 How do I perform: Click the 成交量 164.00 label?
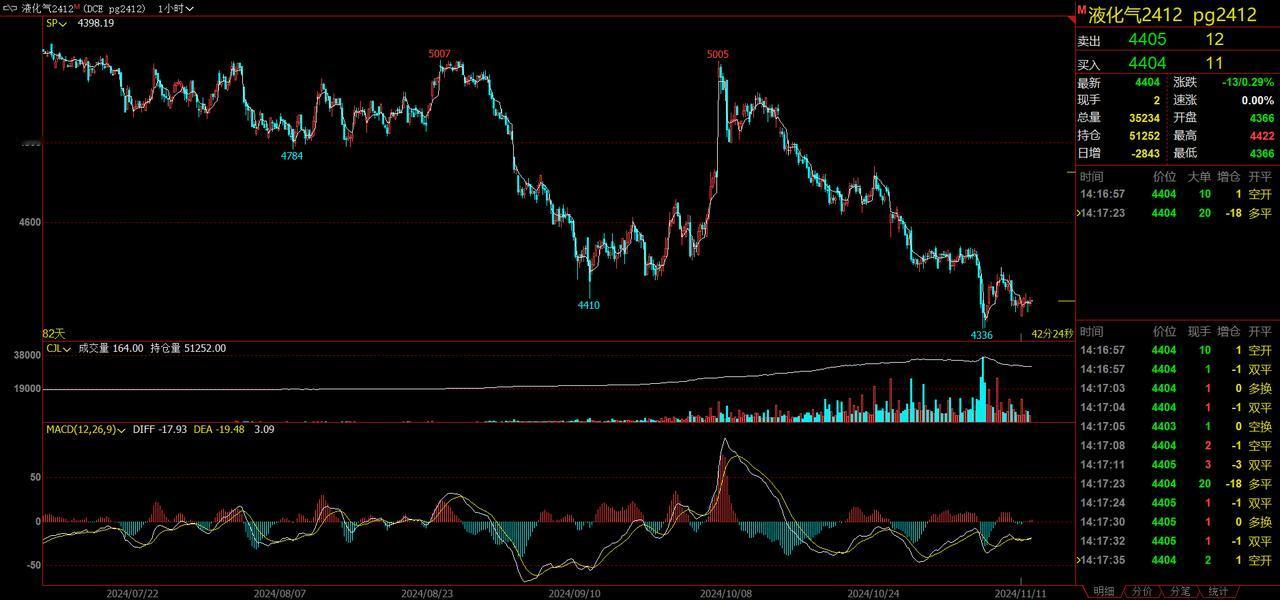point(112,348)
